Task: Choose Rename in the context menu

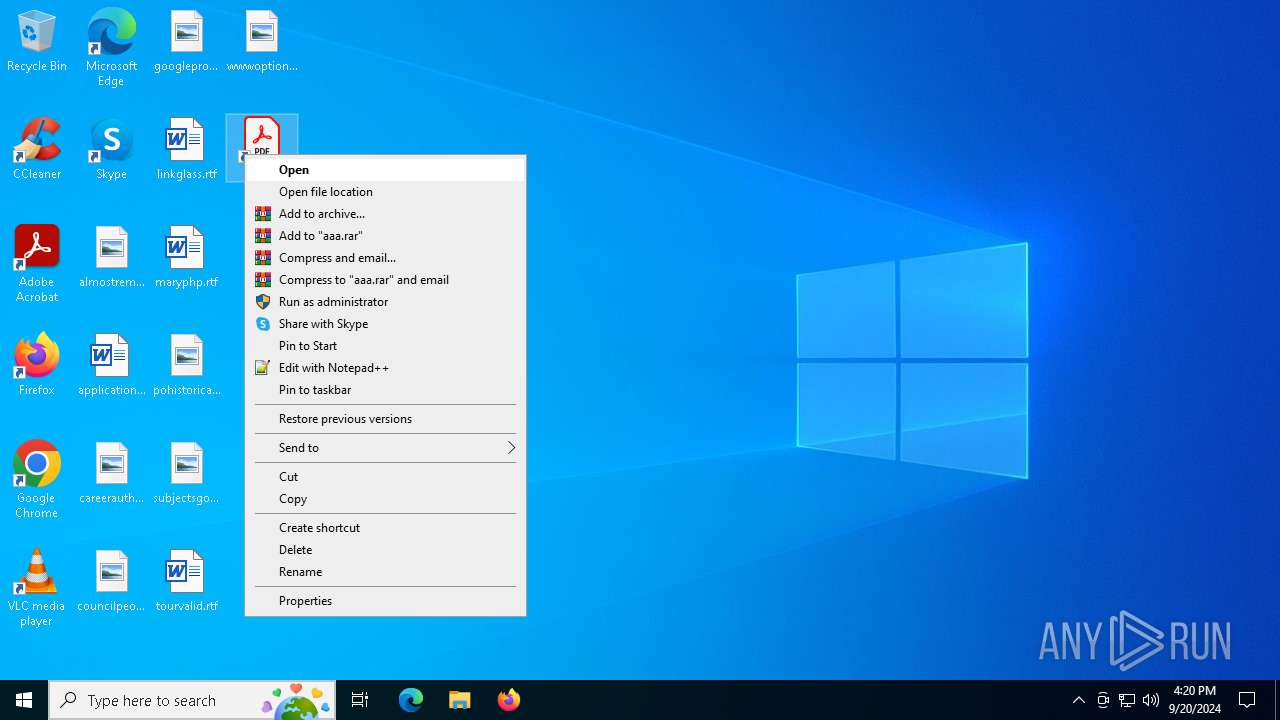Action: click(385, 572)
